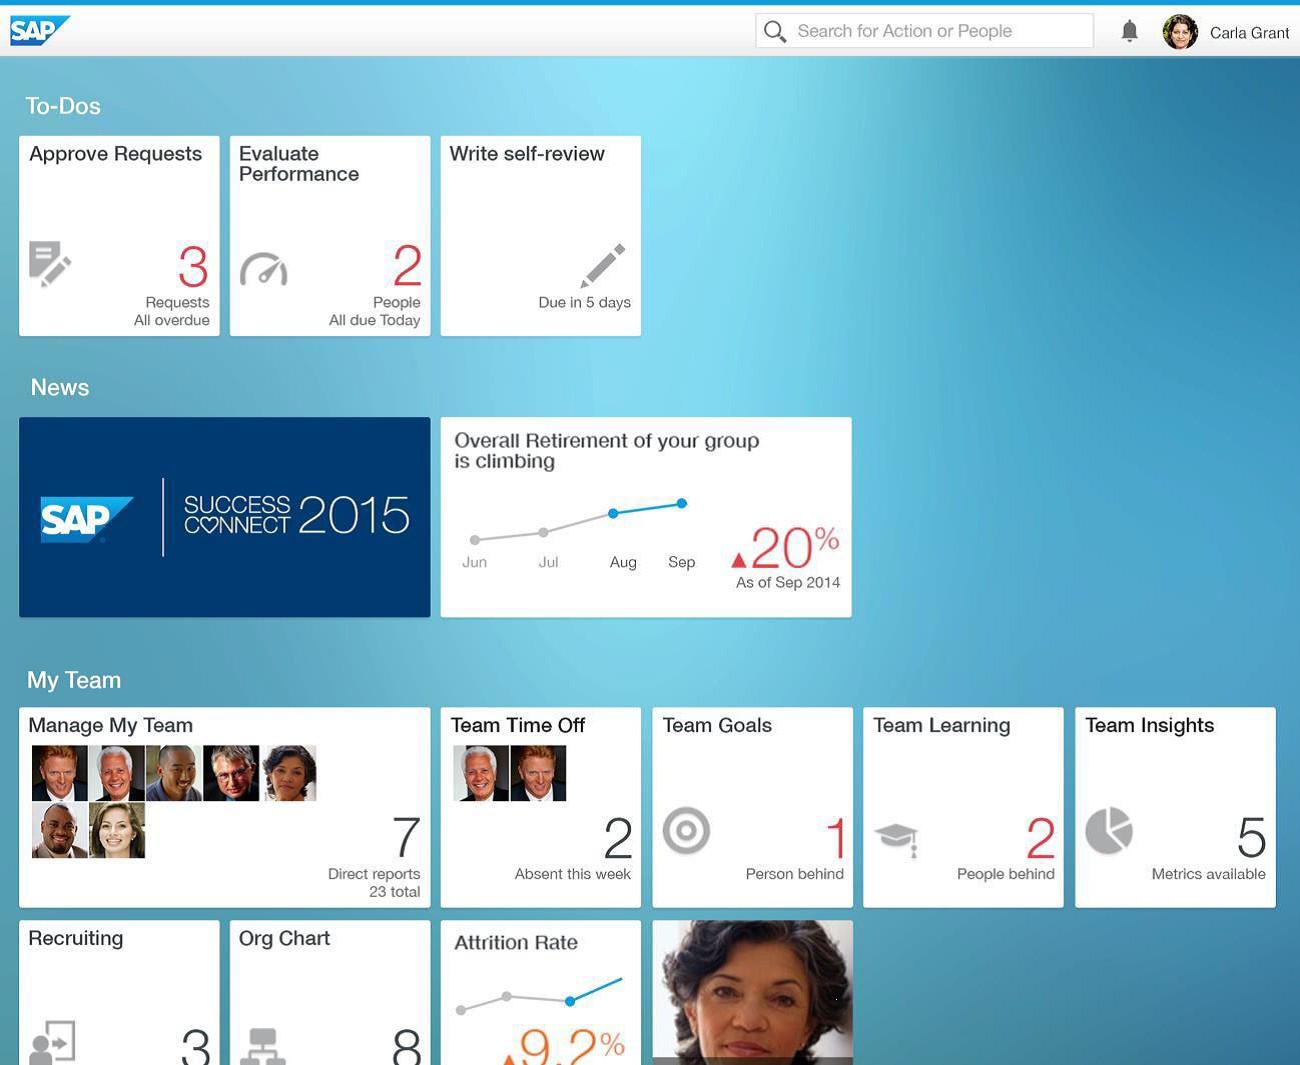Click the gauge icon on Evaluate Performance
The image size is (1300, 1065).
pyautogui.click(x=264, y=269)
